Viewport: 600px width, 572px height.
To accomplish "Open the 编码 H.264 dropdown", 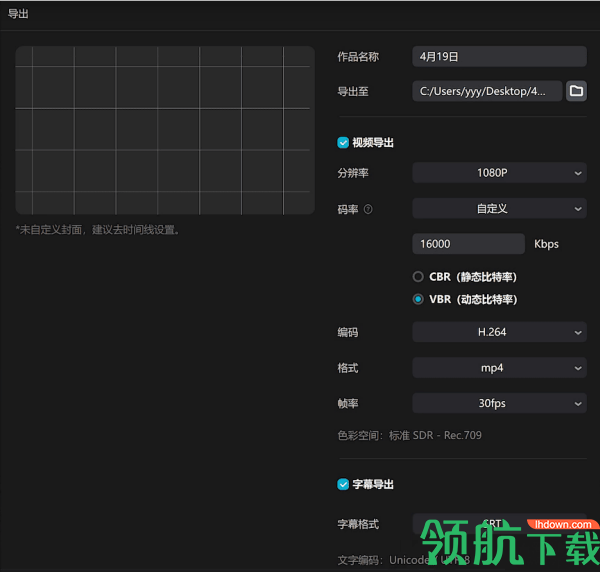I will (499, 332).
